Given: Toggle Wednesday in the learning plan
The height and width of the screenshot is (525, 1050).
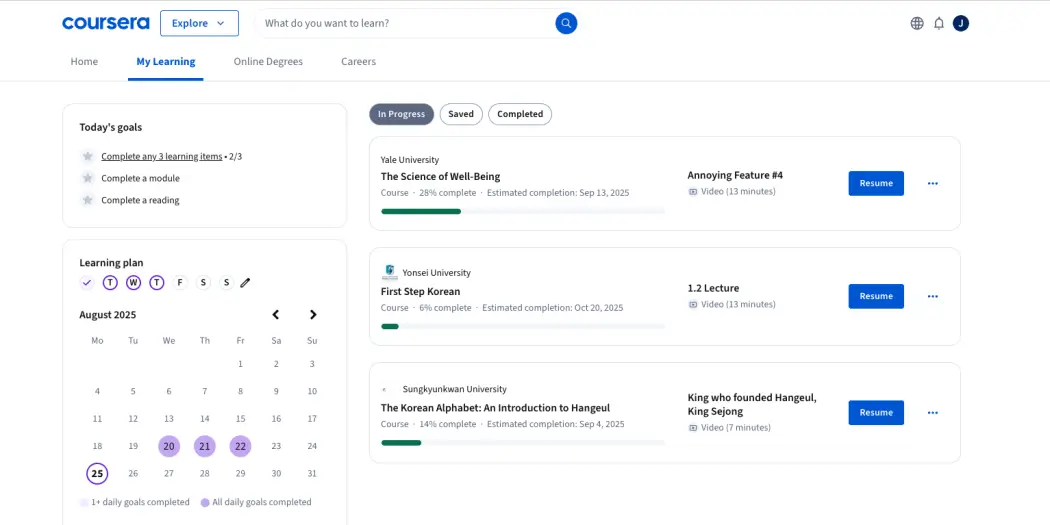Looking at the screenshot, I should coord(133,283).
